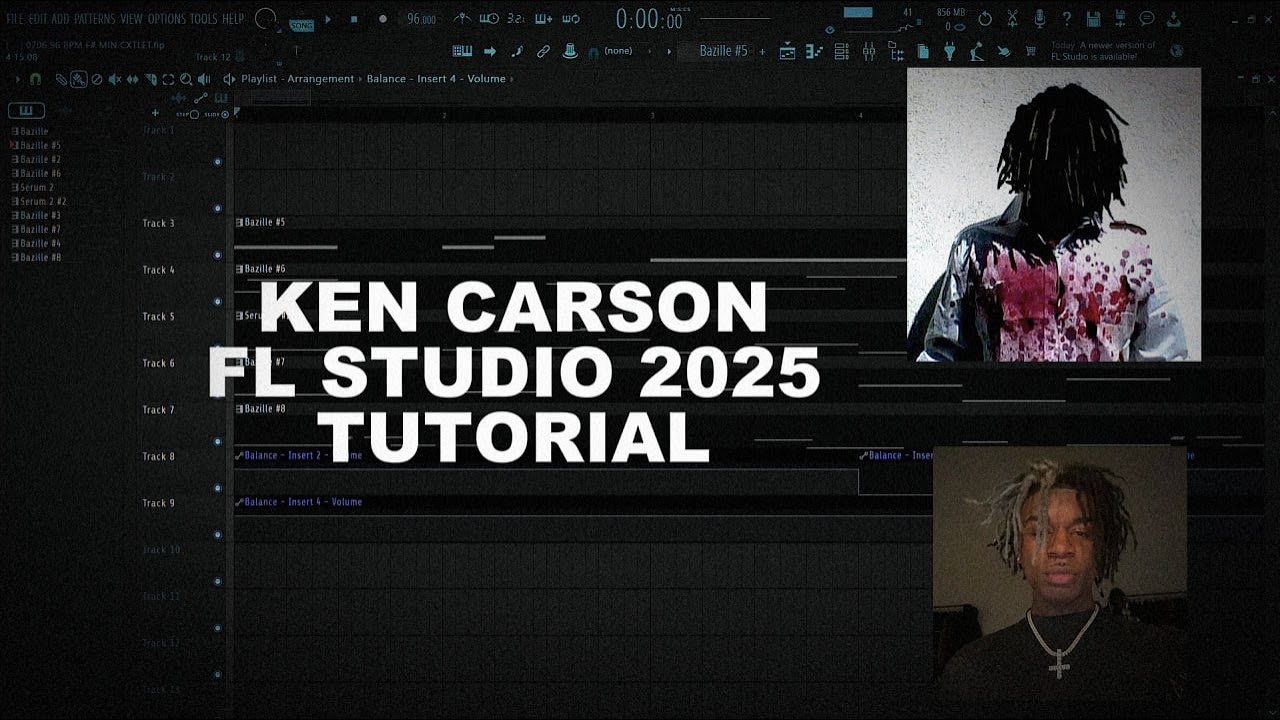
Task: Toggle the 3.2.1 countdown before recording
Action: [517, 19]
